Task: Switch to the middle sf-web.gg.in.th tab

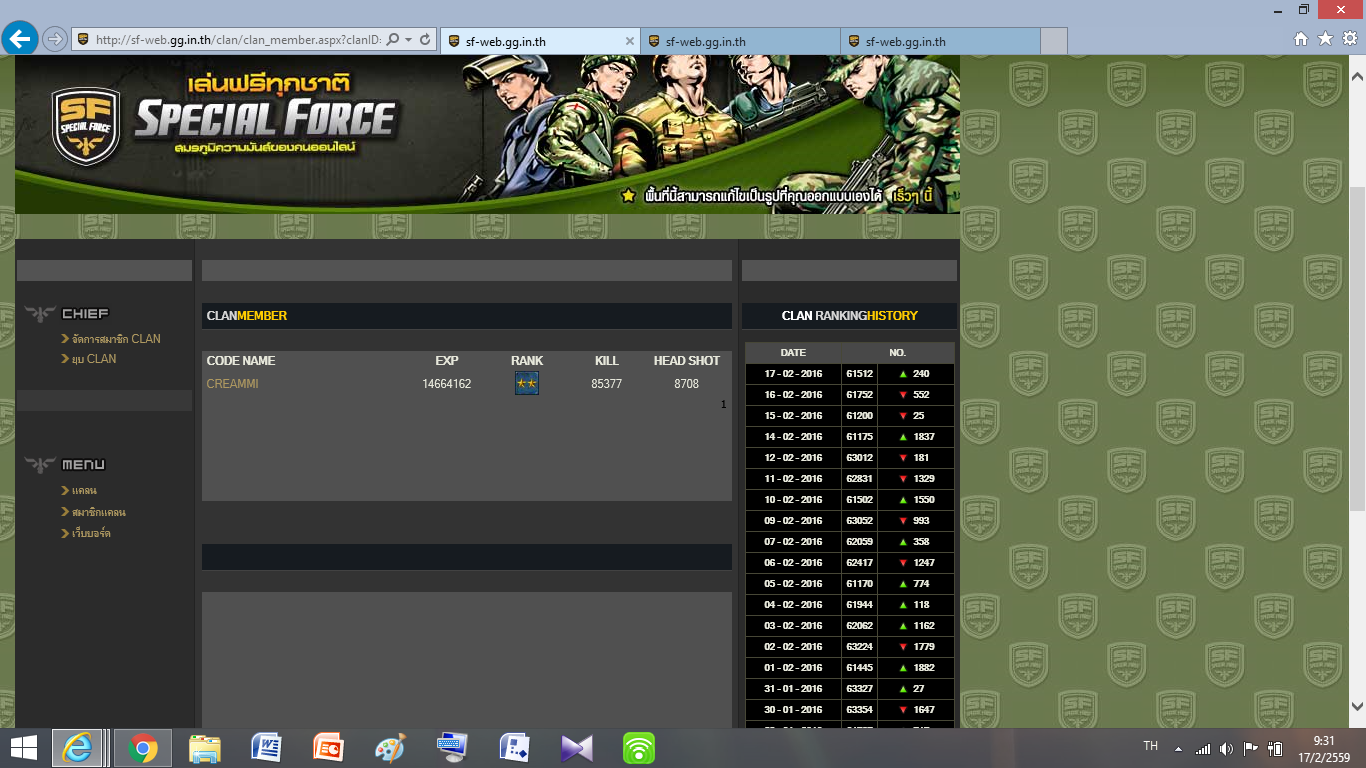Action: (740, 41)
